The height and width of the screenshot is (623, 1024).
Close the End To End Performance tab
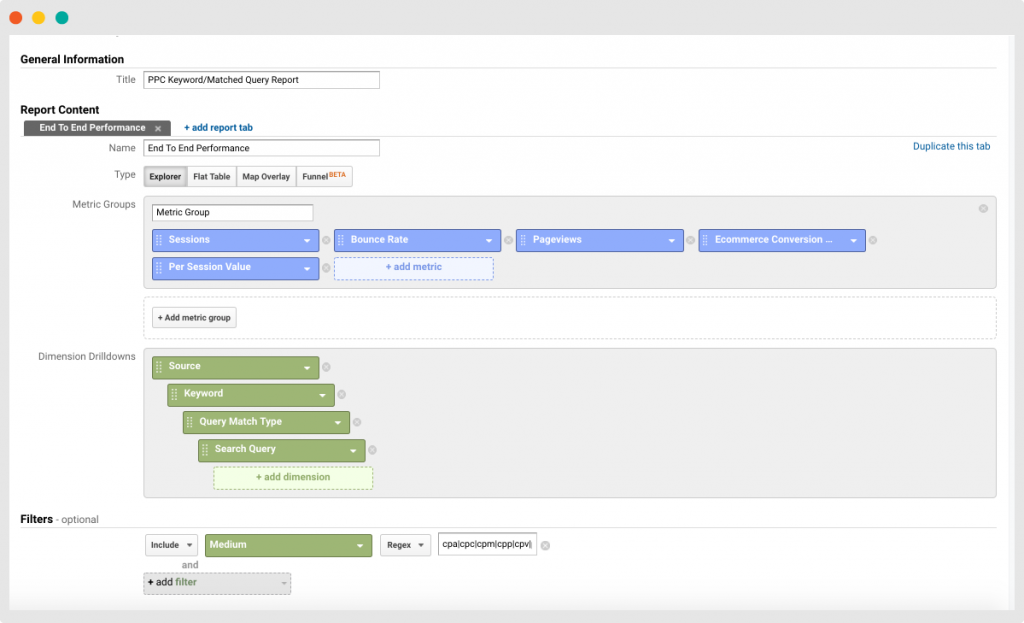click(158, 129)
